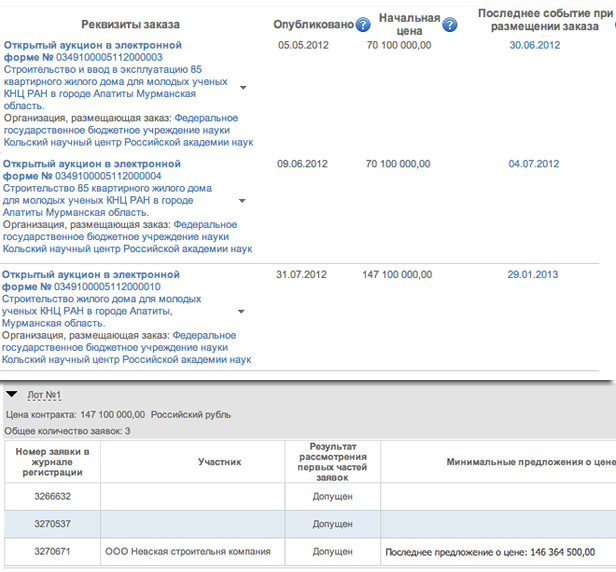Select application number 3270537
The height and width of the screenshot is (572, 616).
(52, 524)
